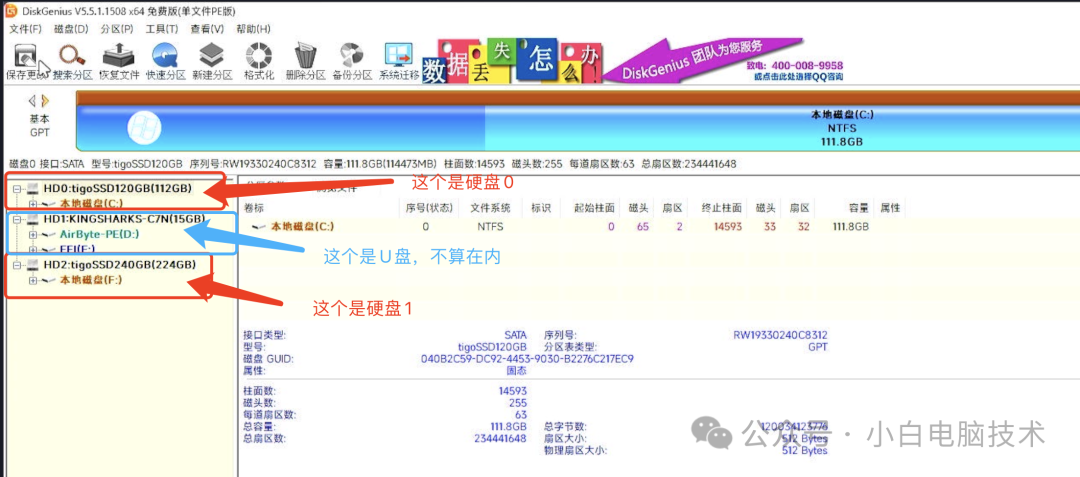
Task: Click the 固态 attribute value
Action: tap(517, 370)
